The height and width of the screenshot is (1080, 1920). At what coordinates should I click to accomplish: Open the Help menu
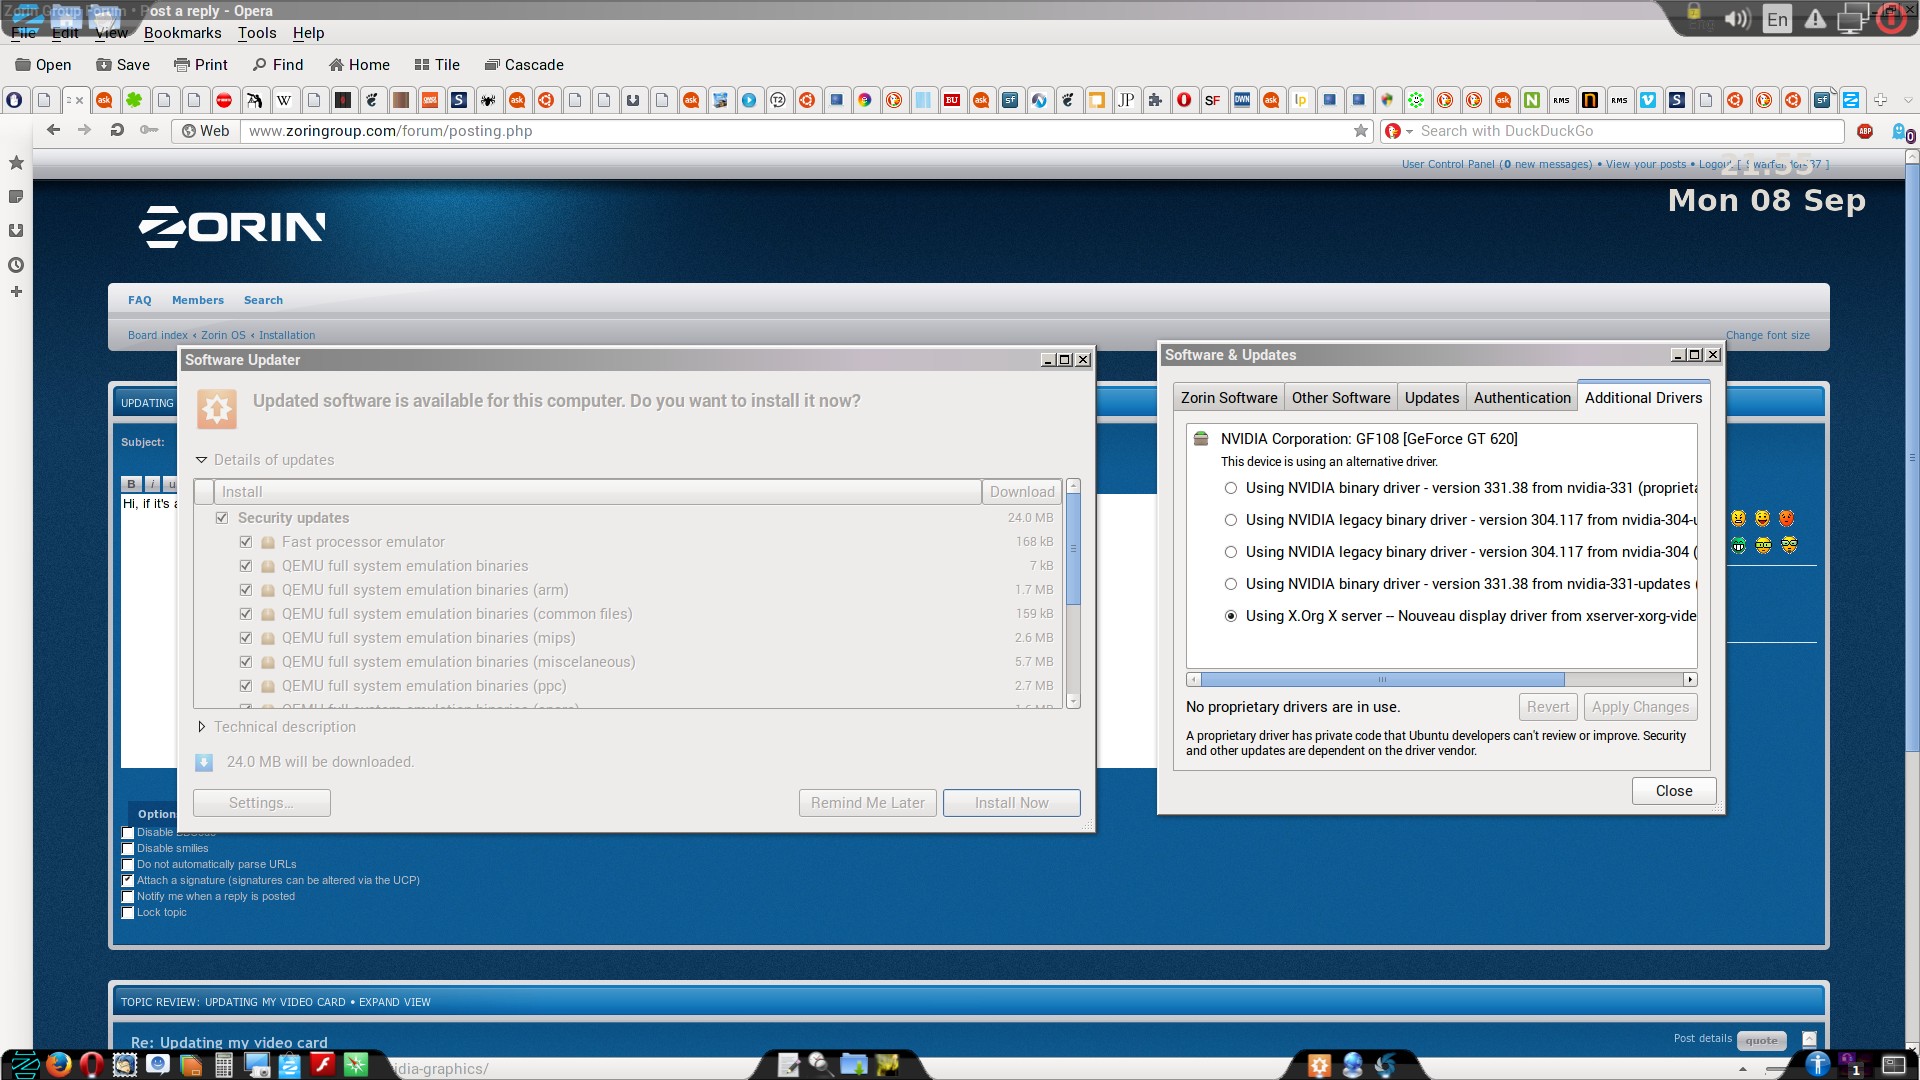(308, 33)
